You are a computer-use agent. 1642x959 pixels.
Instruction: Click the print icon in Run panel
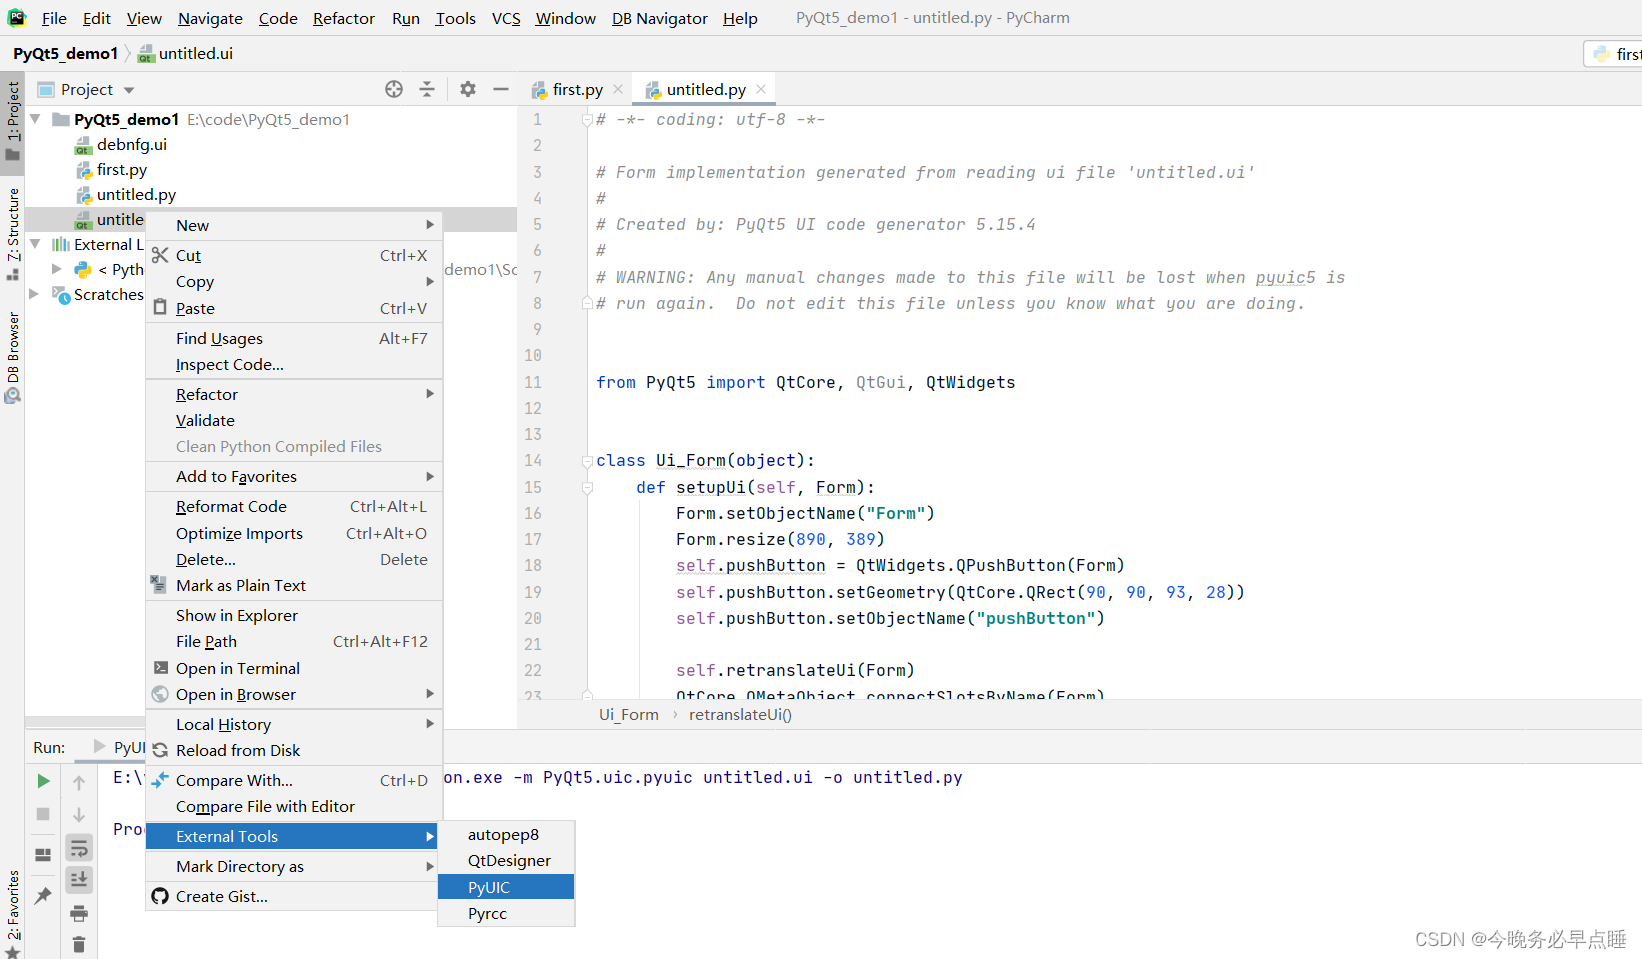pos(79,913)
